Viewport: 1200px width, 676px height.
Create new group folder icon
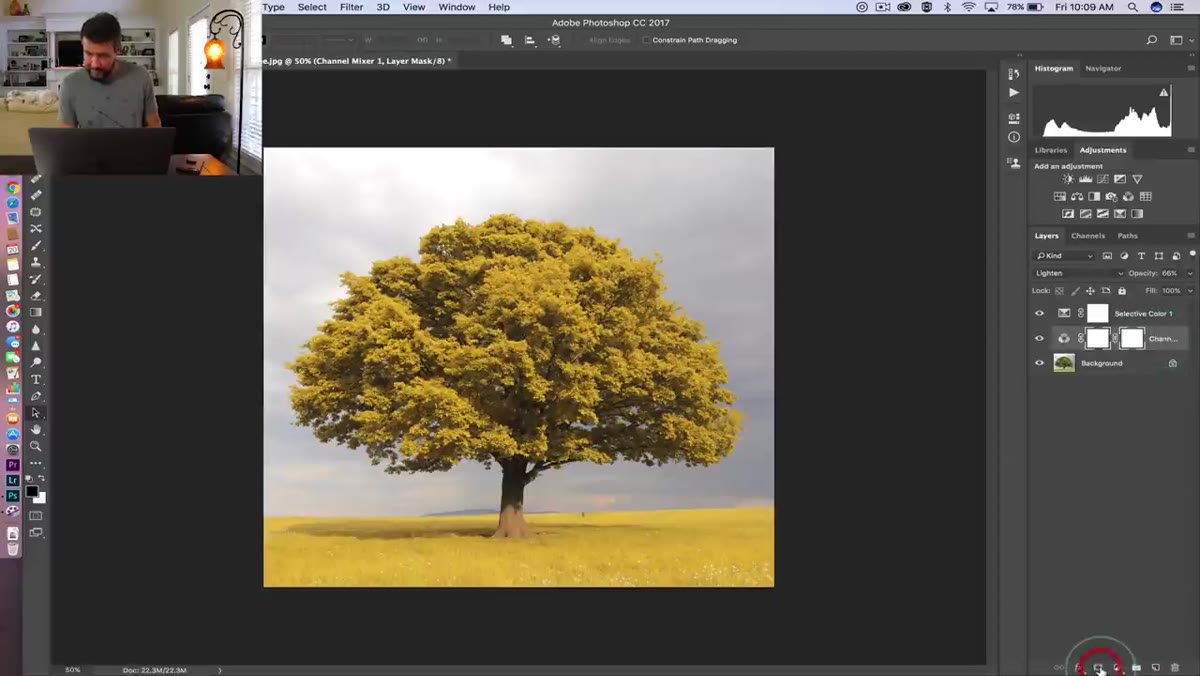pos(1137,667)
